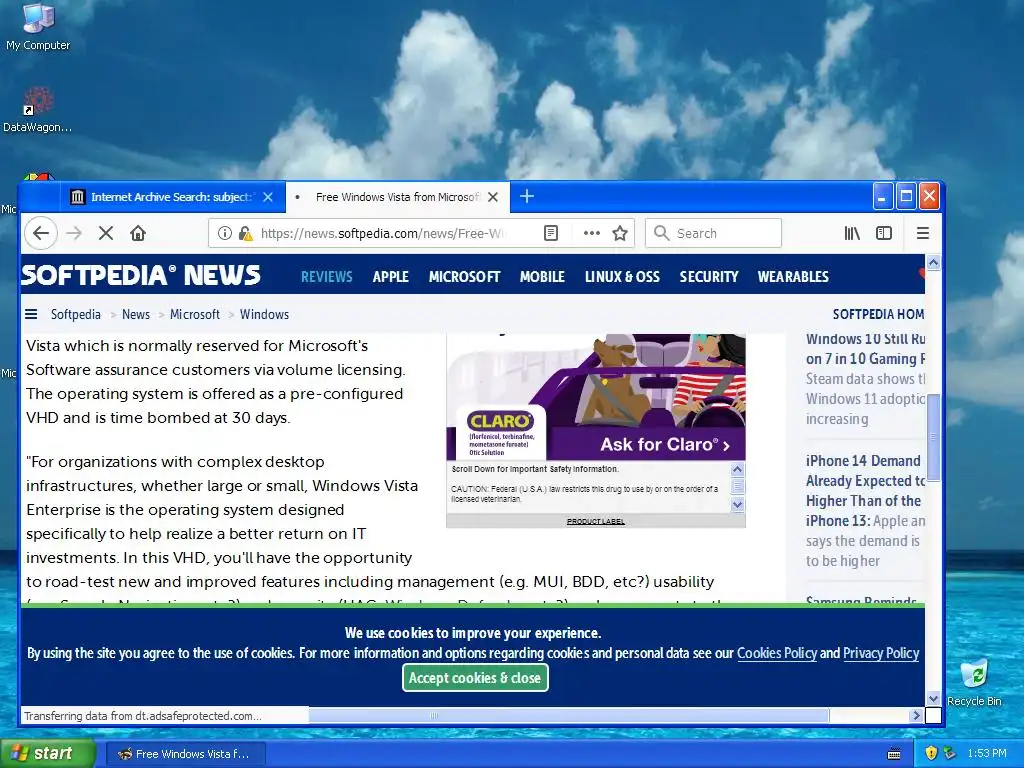Click page vertical scrollbar up arrow
This screenshot has width=1024, height=768.
tap(933, 263)
